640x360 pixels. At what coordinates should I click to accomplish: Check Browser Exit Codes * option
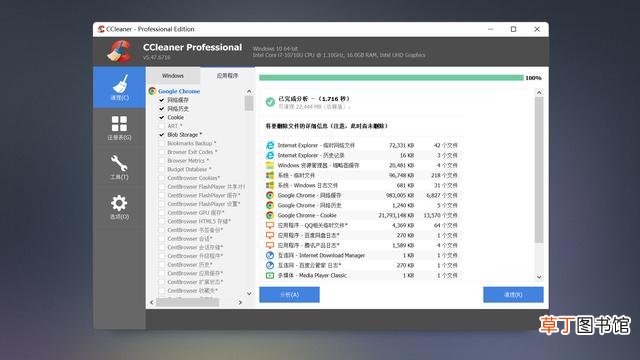162,152
